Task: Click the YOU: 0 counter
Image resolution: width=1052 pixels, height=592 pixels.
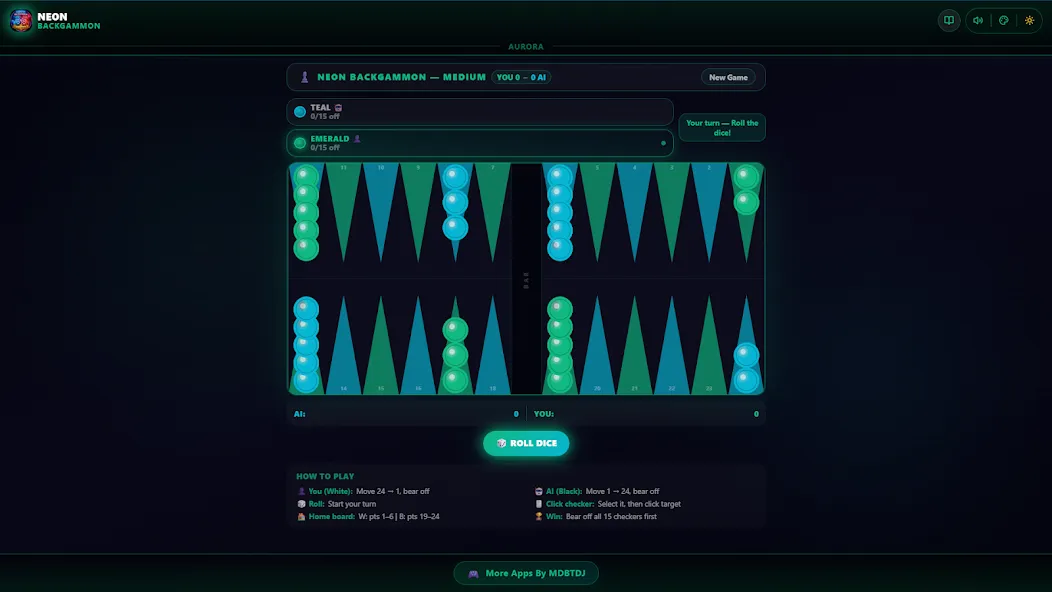Action: coord(646,414)
